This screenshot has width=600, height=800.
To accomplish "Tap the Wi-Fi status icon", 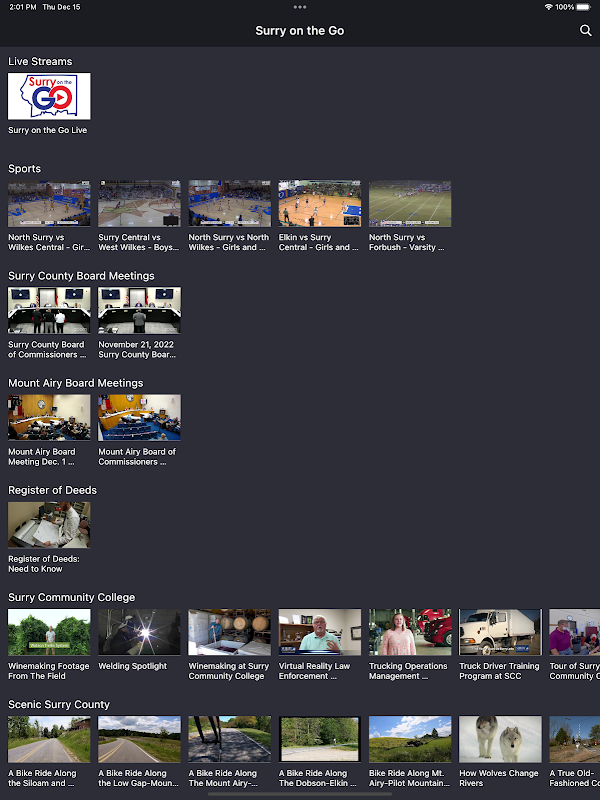I will point(549,7).
